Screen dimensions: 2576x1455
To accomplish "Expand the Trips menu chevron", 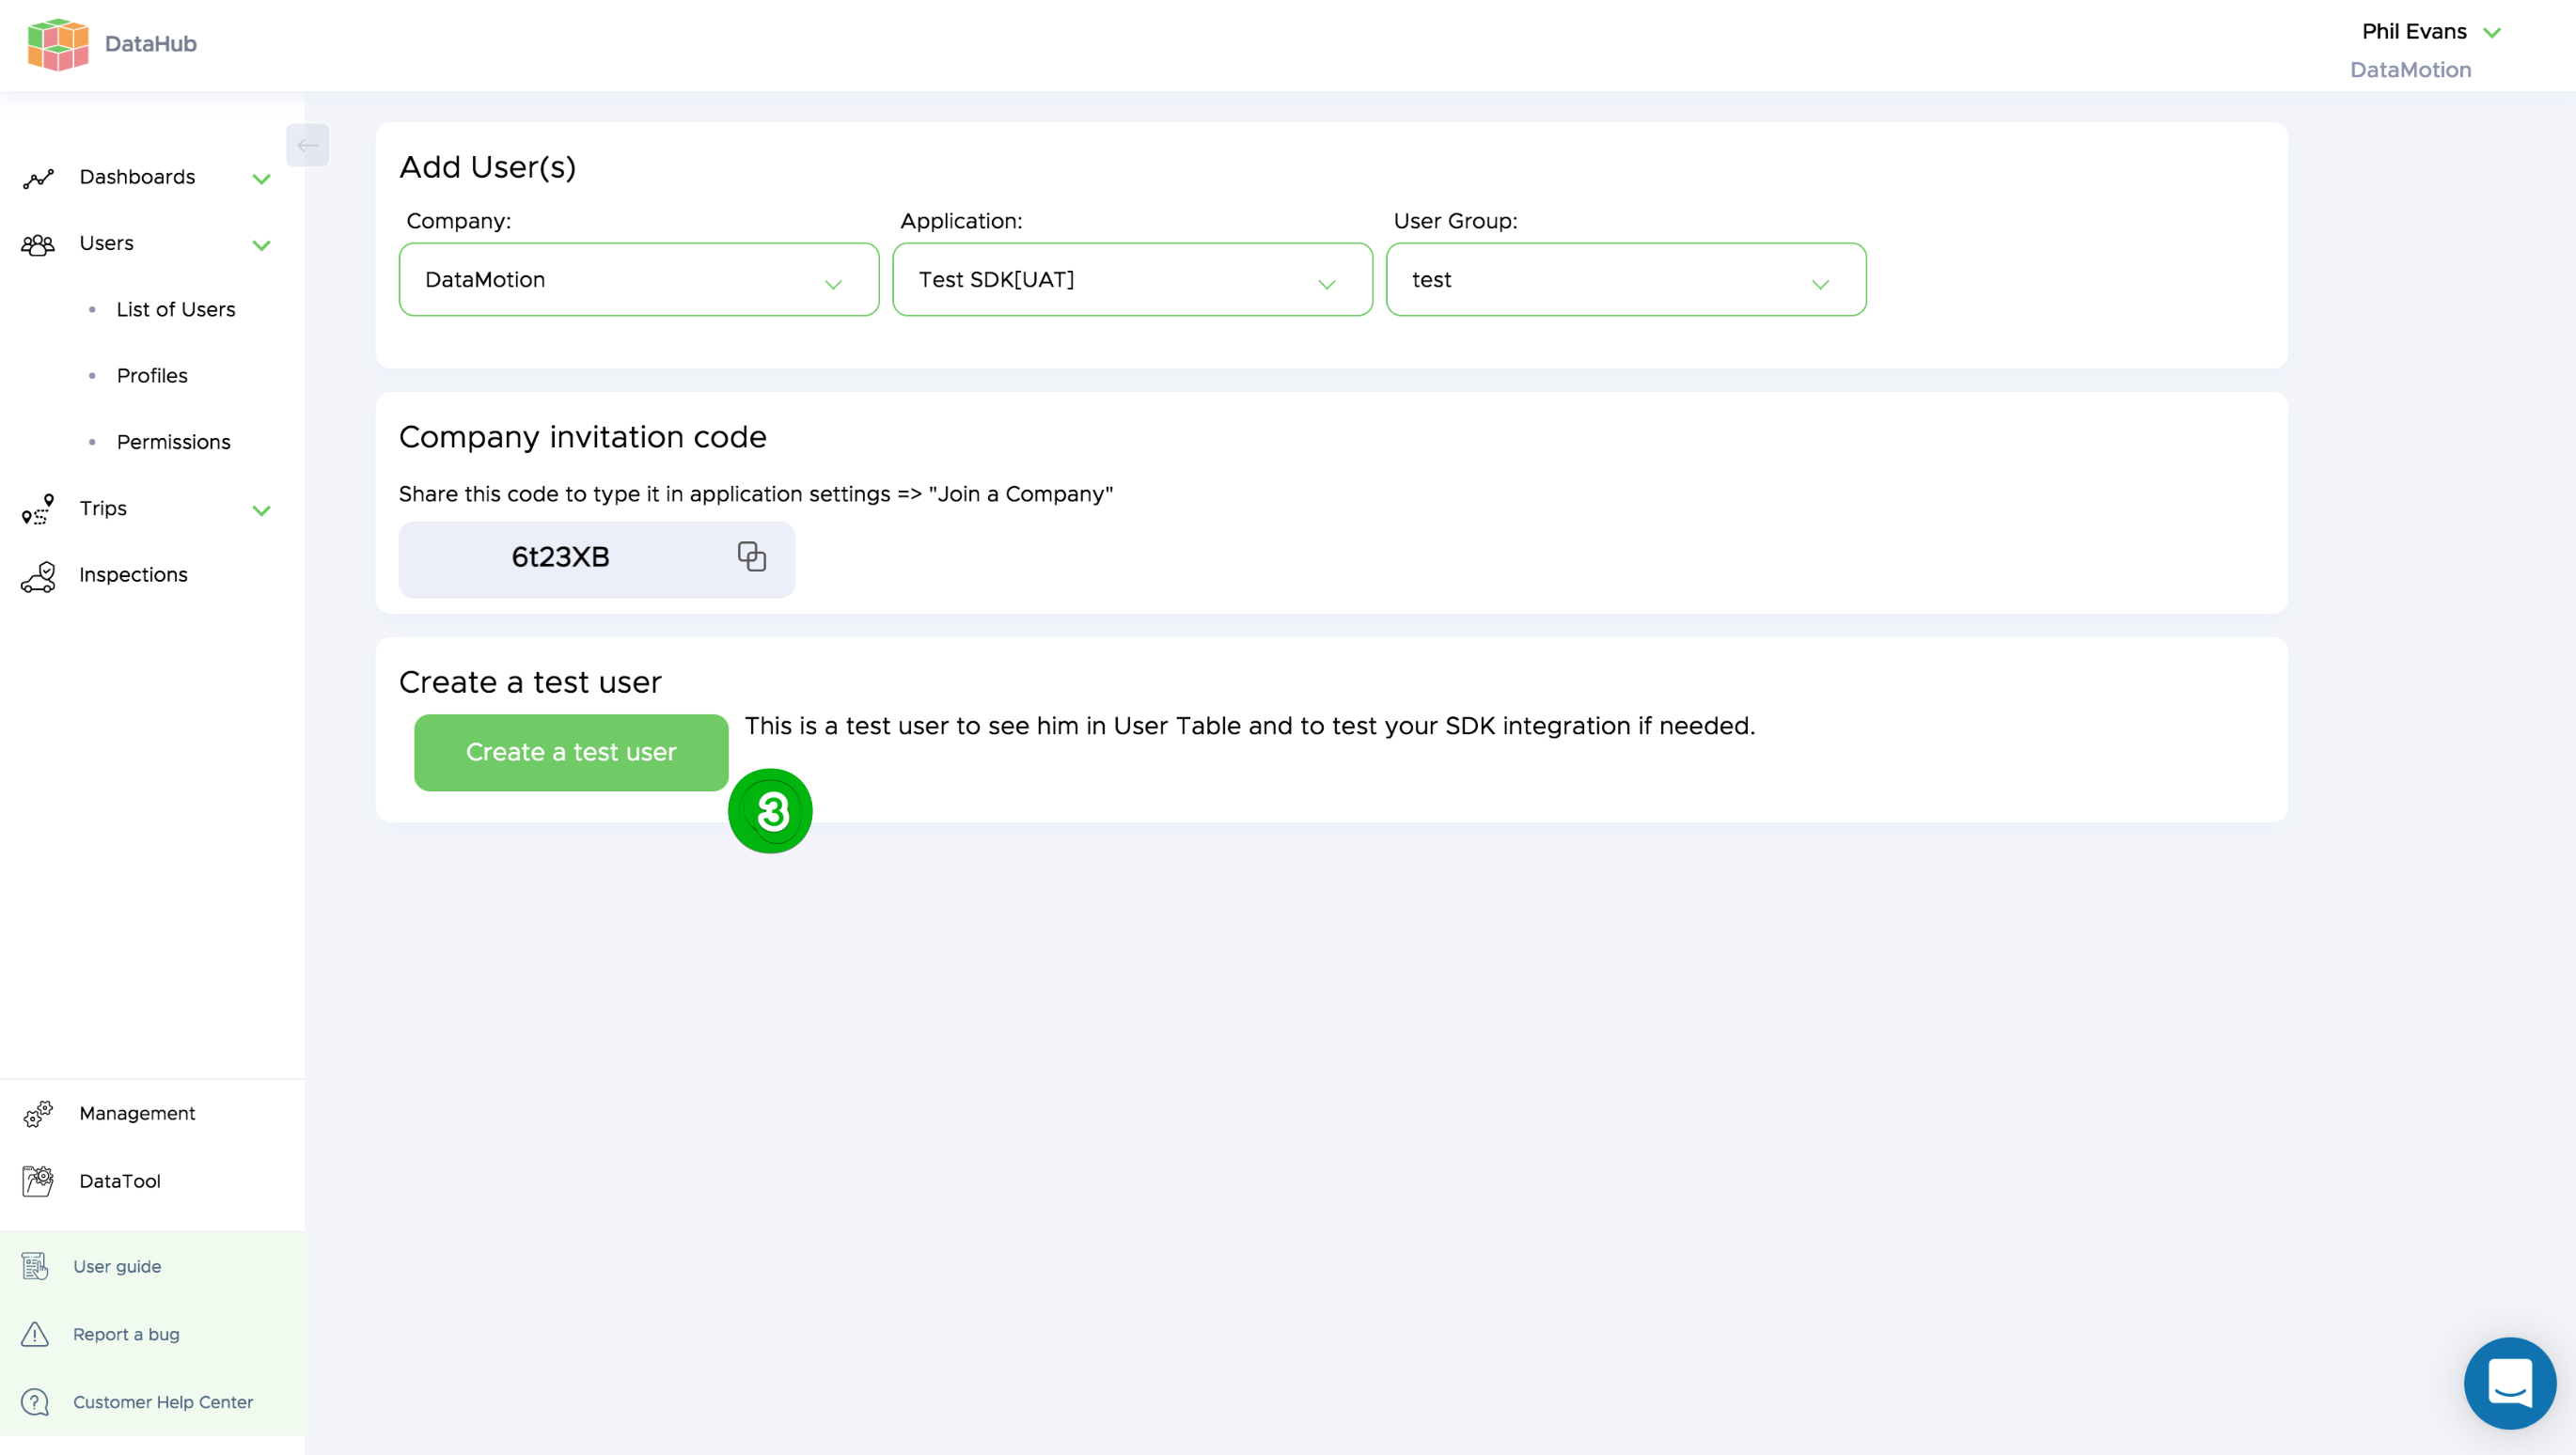I will [x=261, y=510].
